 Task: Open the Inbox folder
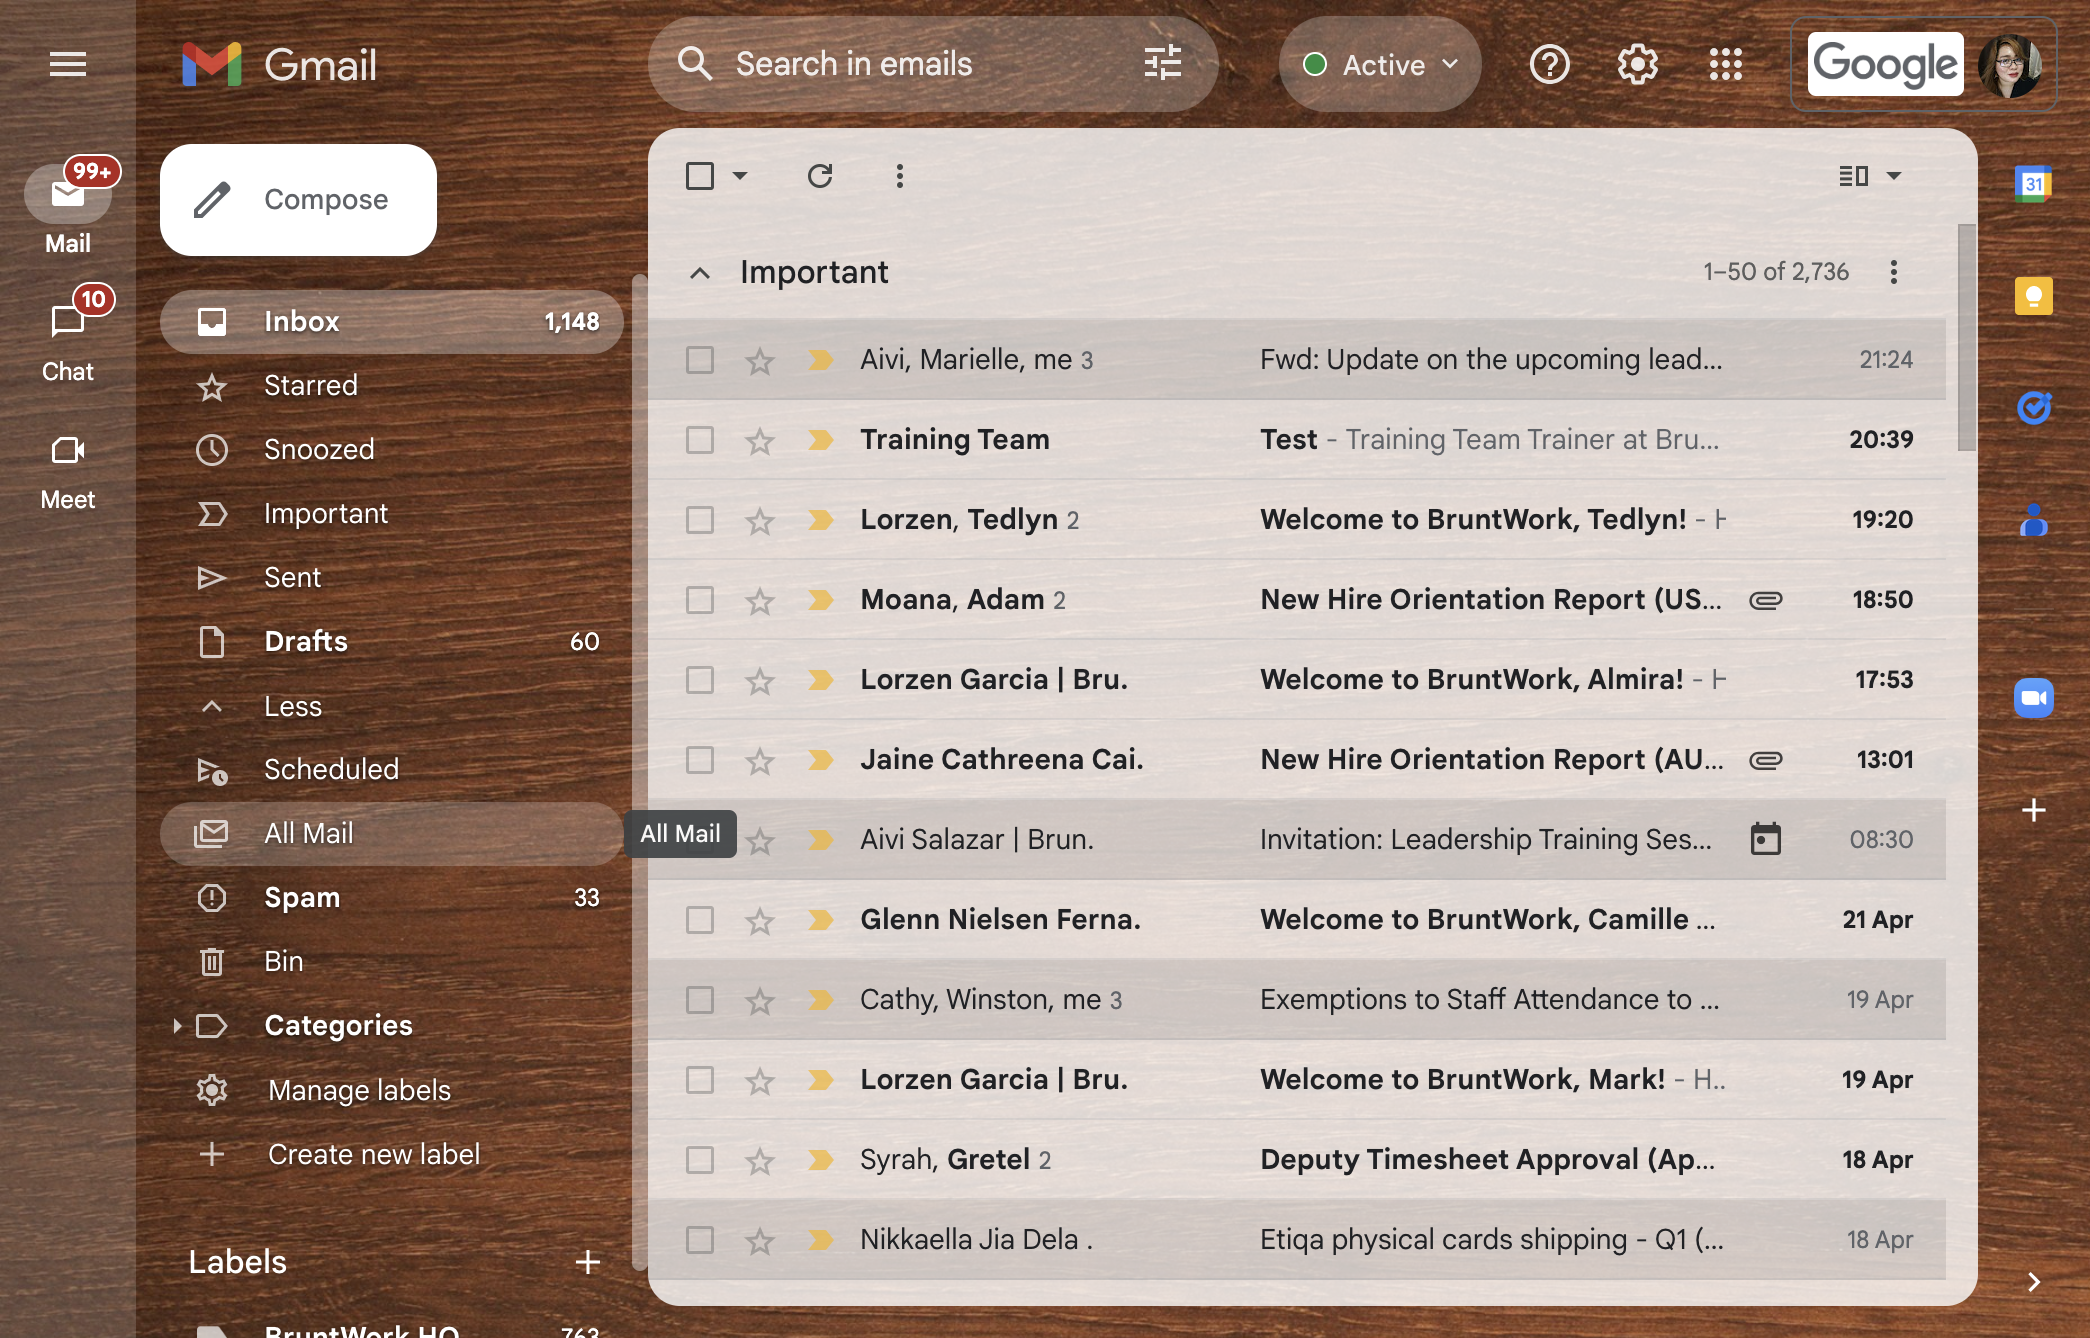(x=391, y=322)
